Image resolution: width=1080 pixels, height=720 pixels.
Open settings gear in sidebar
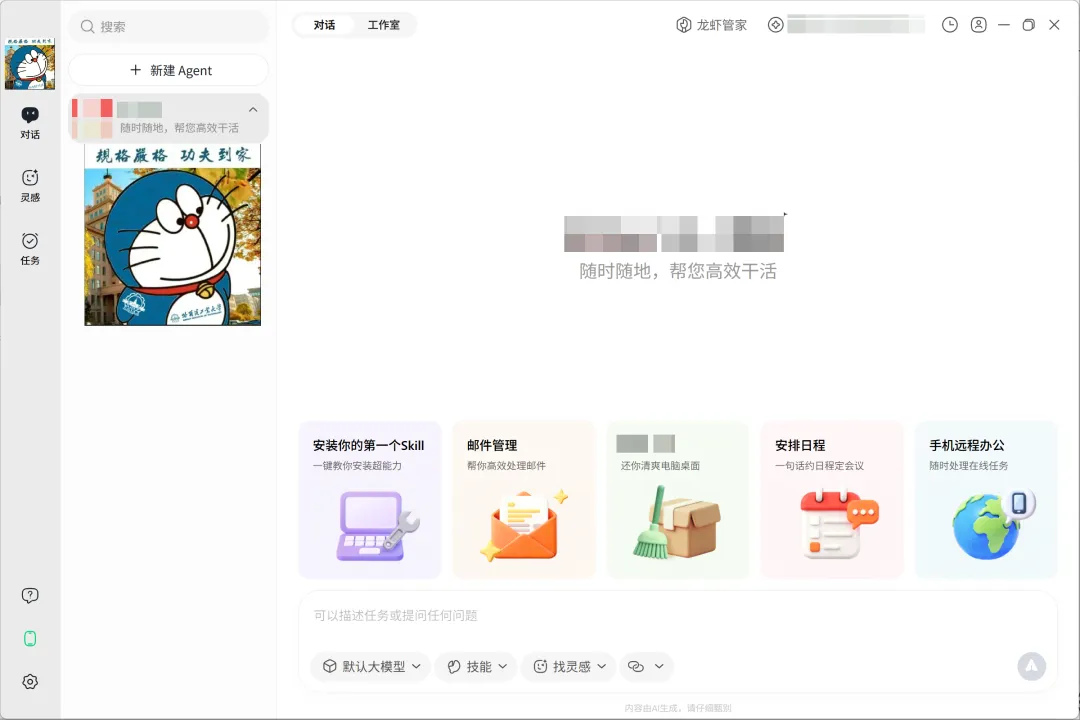coord(30,681)
